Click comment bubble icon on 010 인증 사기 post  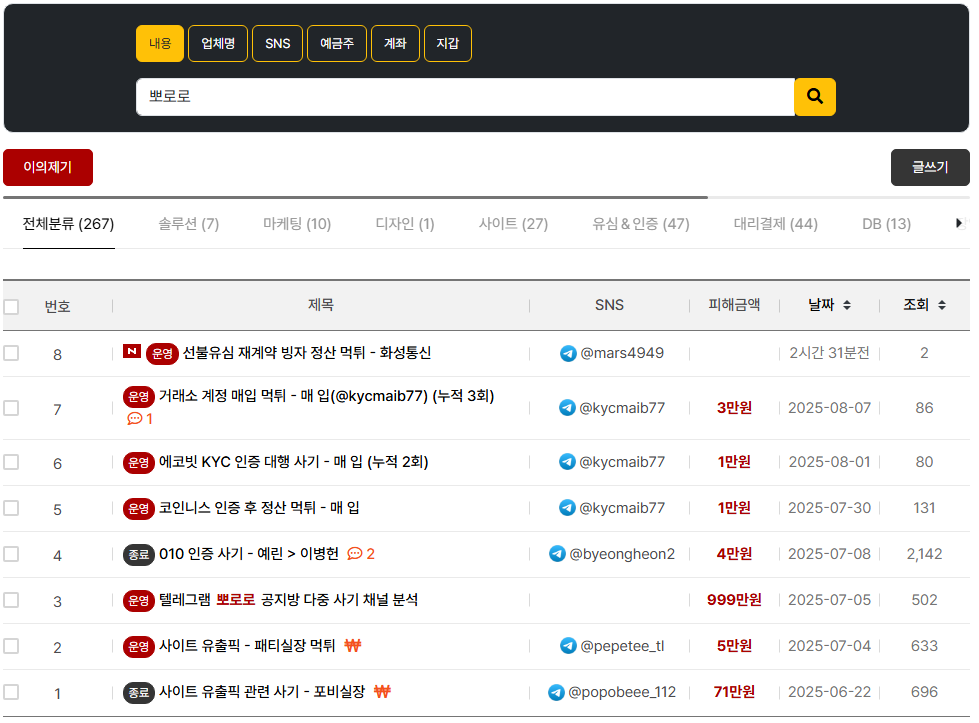tap(354, 553)
